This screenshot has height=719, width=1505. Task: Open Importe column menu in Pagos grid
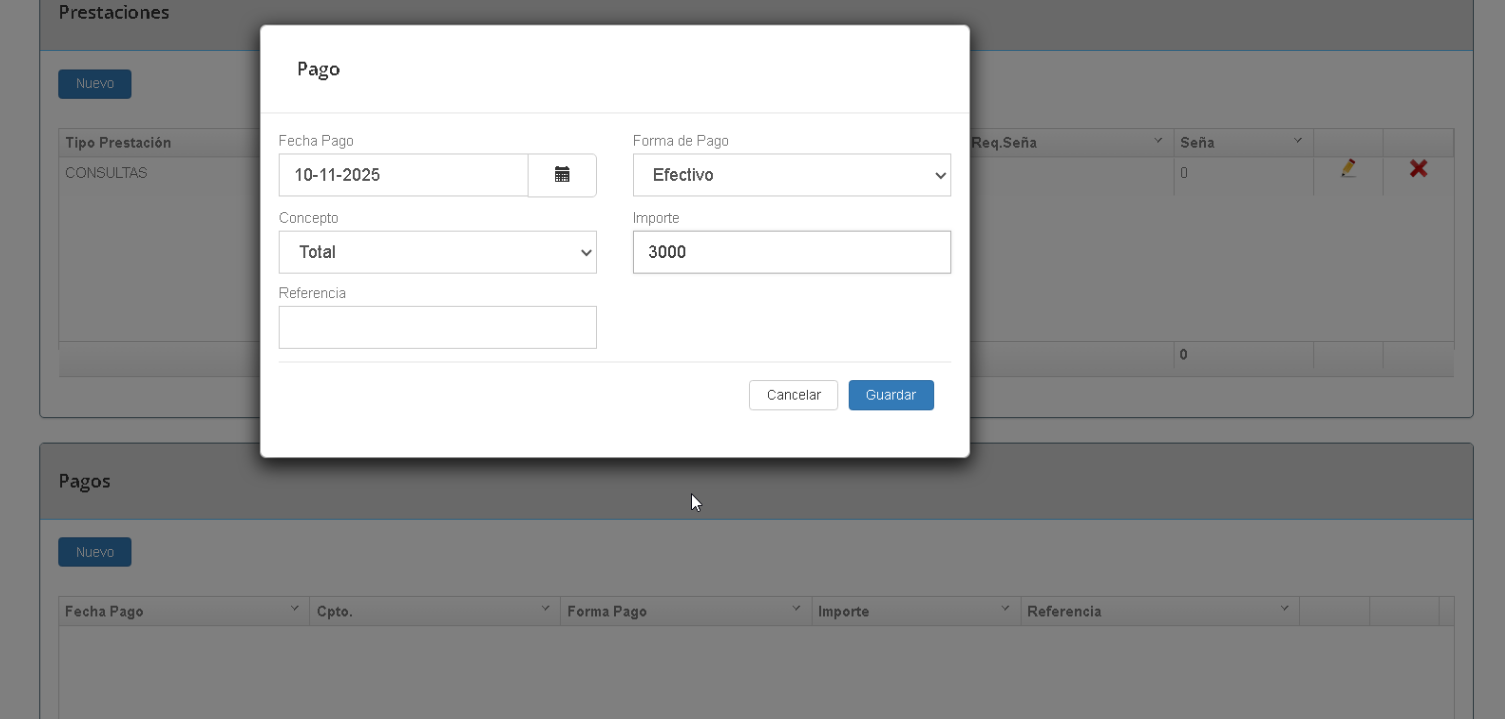click(x=1005, y=609)
